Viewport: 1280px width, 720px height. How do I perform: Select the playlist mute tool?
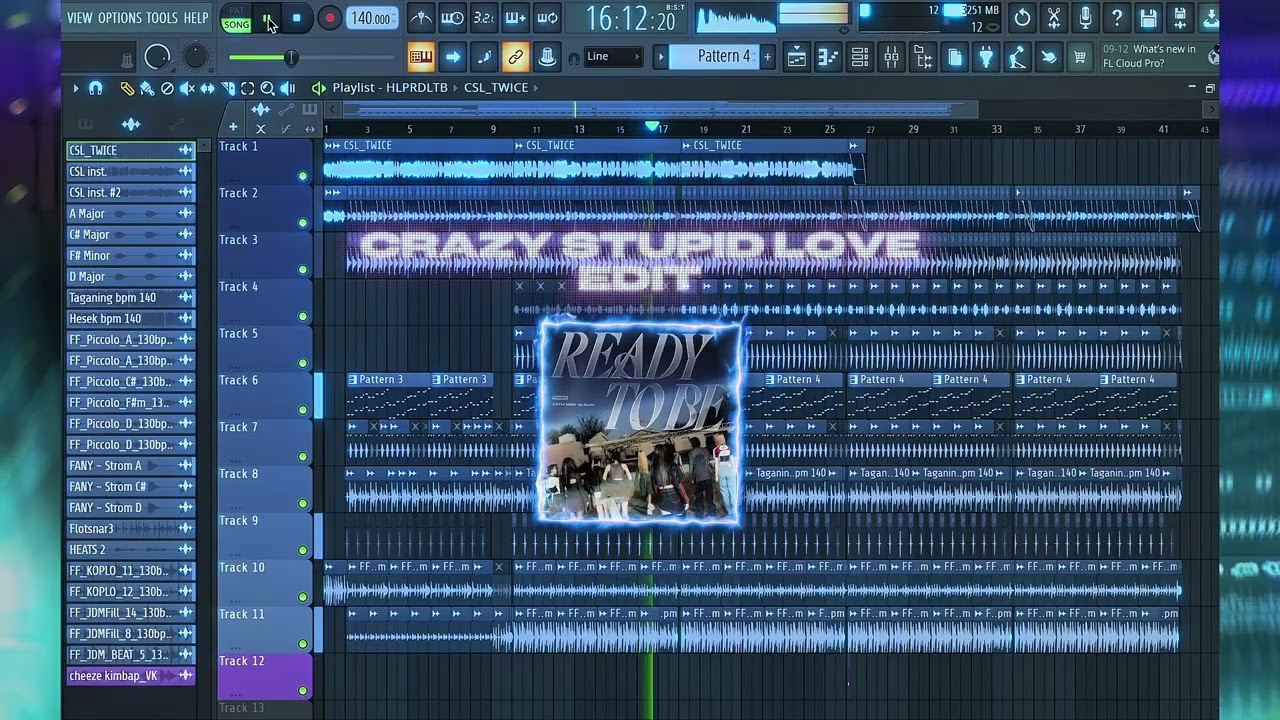point(187,88)
